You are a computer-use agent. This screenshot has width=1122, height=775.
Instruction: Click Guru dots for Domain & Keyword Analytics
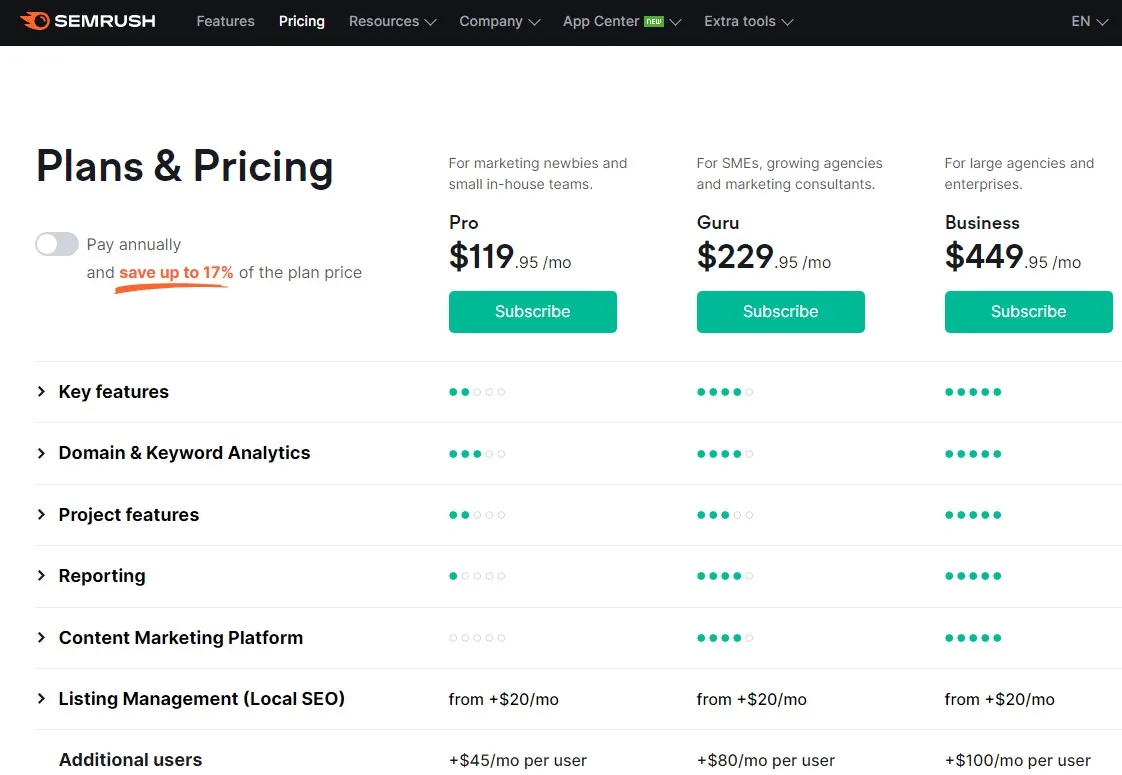[725, 454]
